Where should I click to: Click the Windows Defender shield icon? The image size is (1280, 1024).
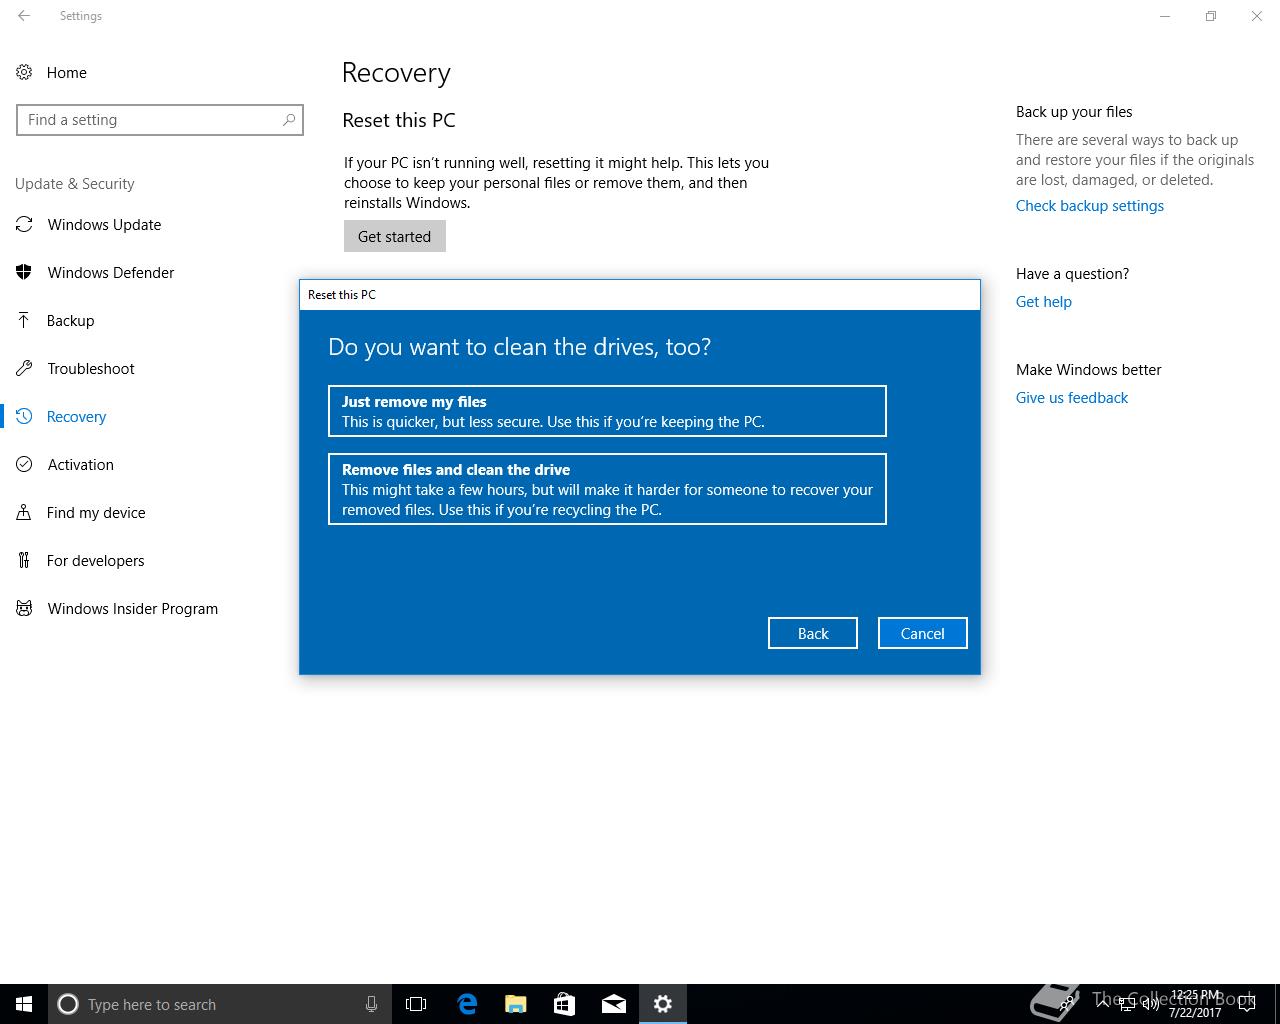click(24, 272)
